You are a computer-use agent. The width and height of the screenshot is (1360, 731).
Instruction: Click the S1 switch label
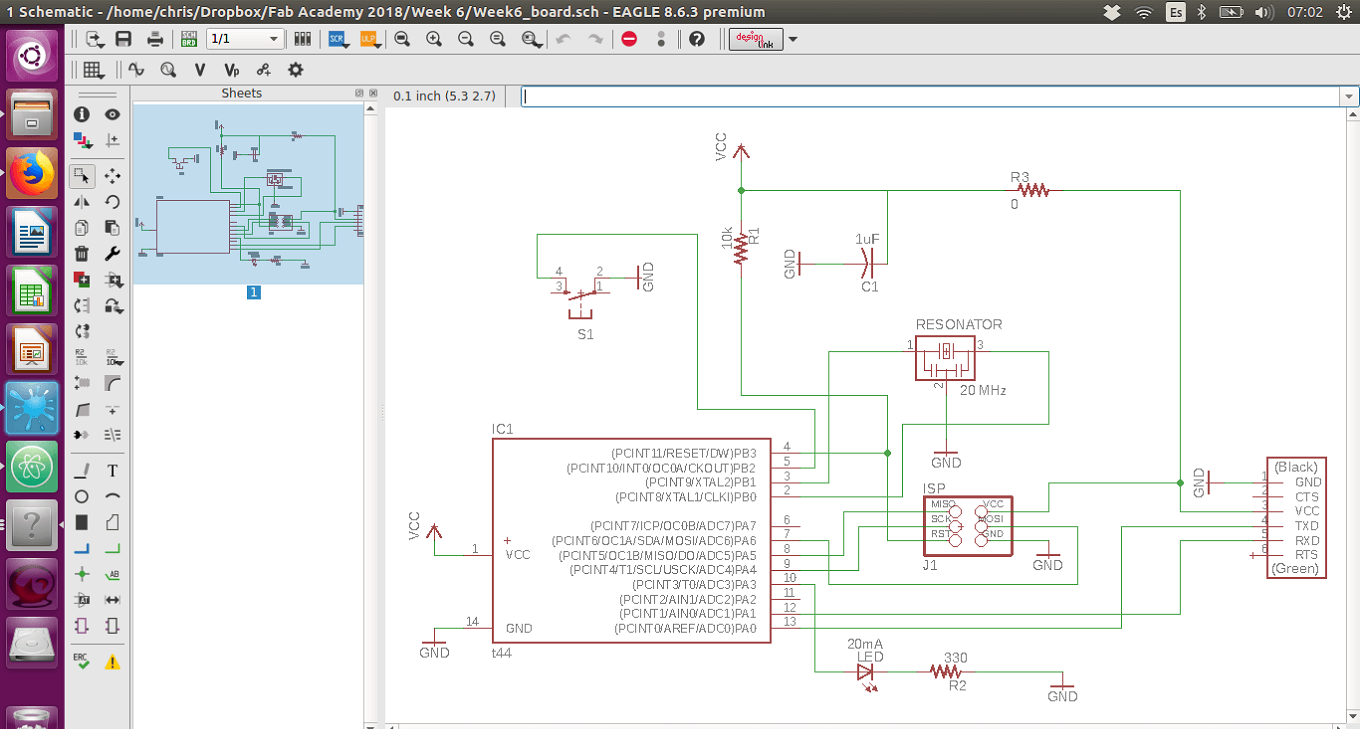pyautogui.click(x=586, y=335)
